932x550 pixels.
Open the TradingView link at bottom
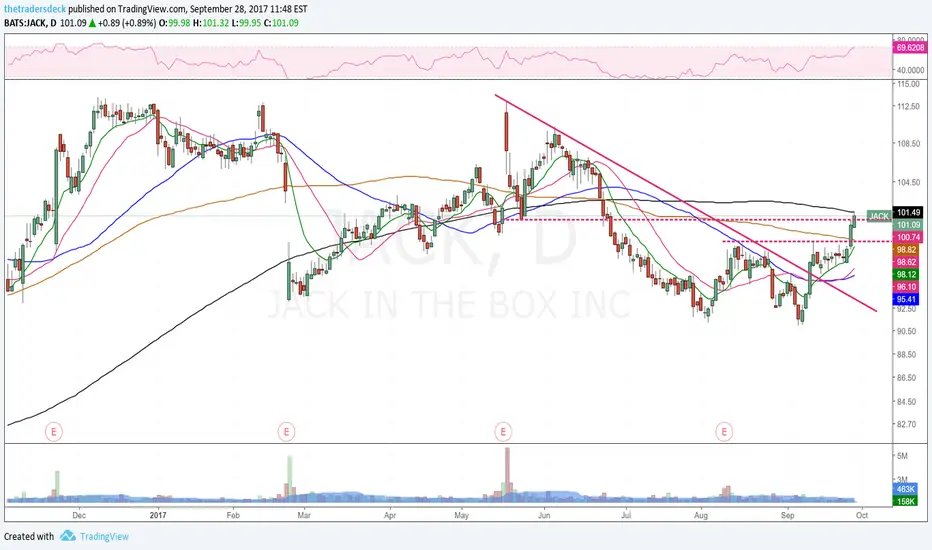(105, 536)
